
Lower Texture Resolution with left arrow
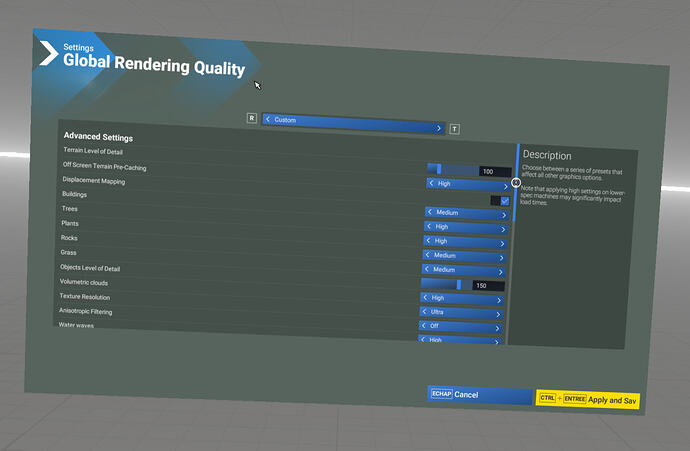click(424, 312)
